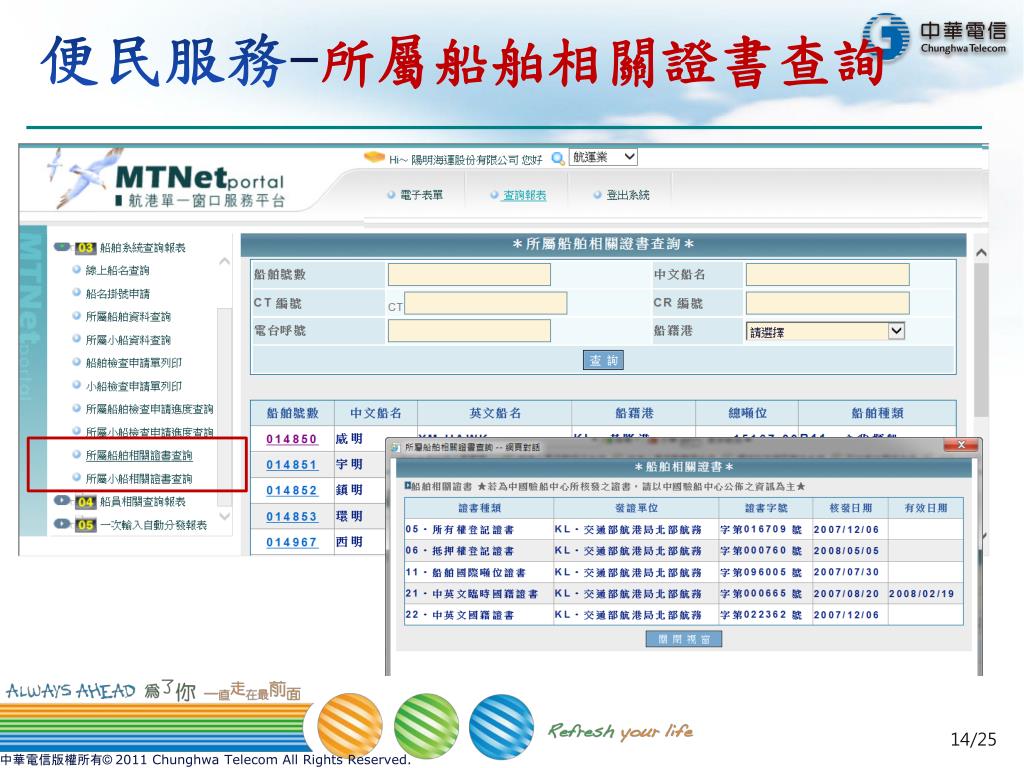Click the 06．抵押權登記證書 row
This screenshot has width=1024, height=768.
[x=684, y=551]
